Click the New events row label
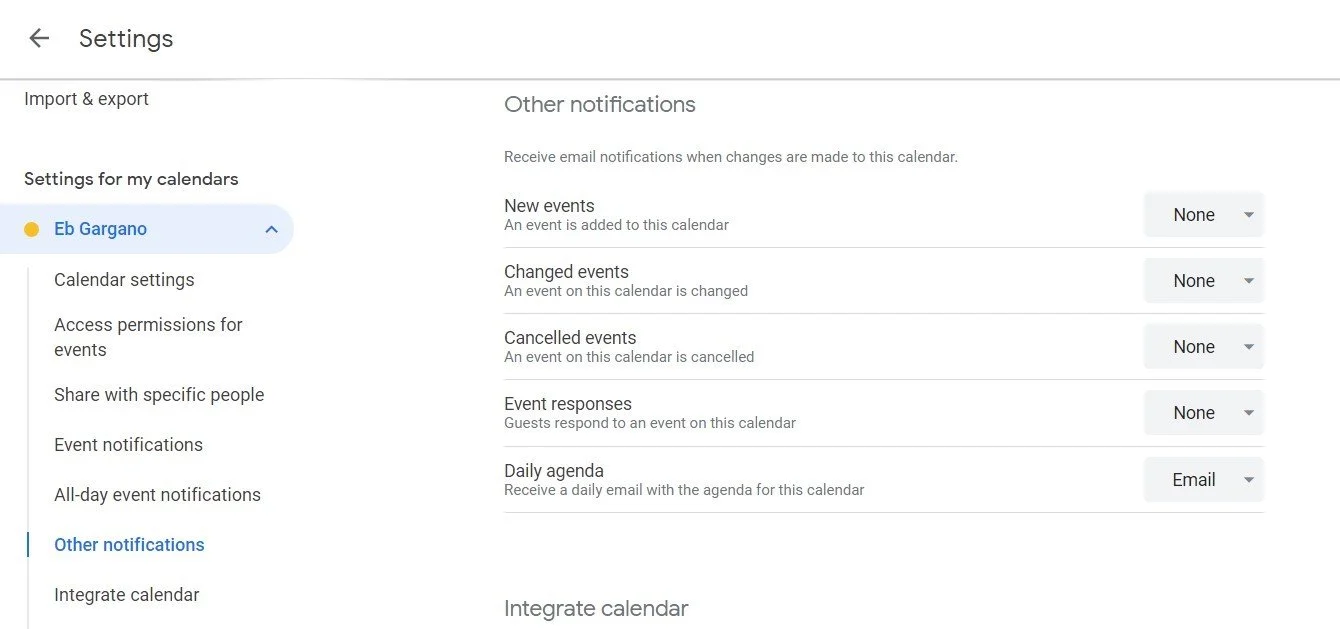The width and height of the screenshot is (1340, 629). (x=549, y=206)
